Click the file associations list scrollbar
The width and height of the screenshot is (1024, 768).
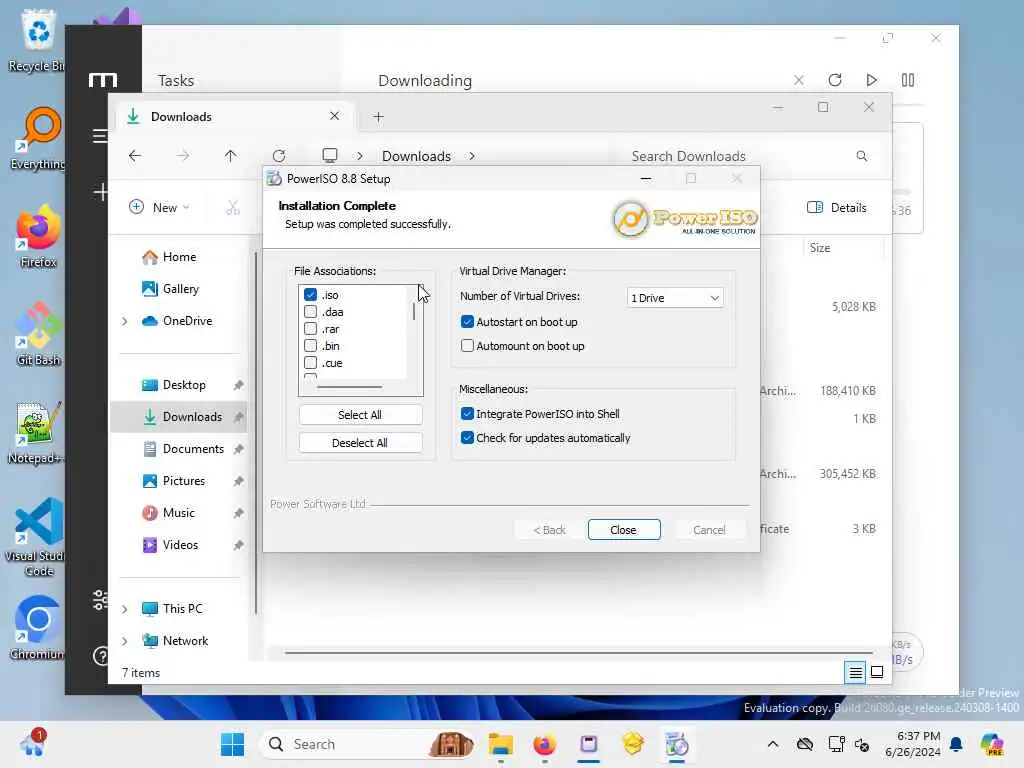point(414,312)
